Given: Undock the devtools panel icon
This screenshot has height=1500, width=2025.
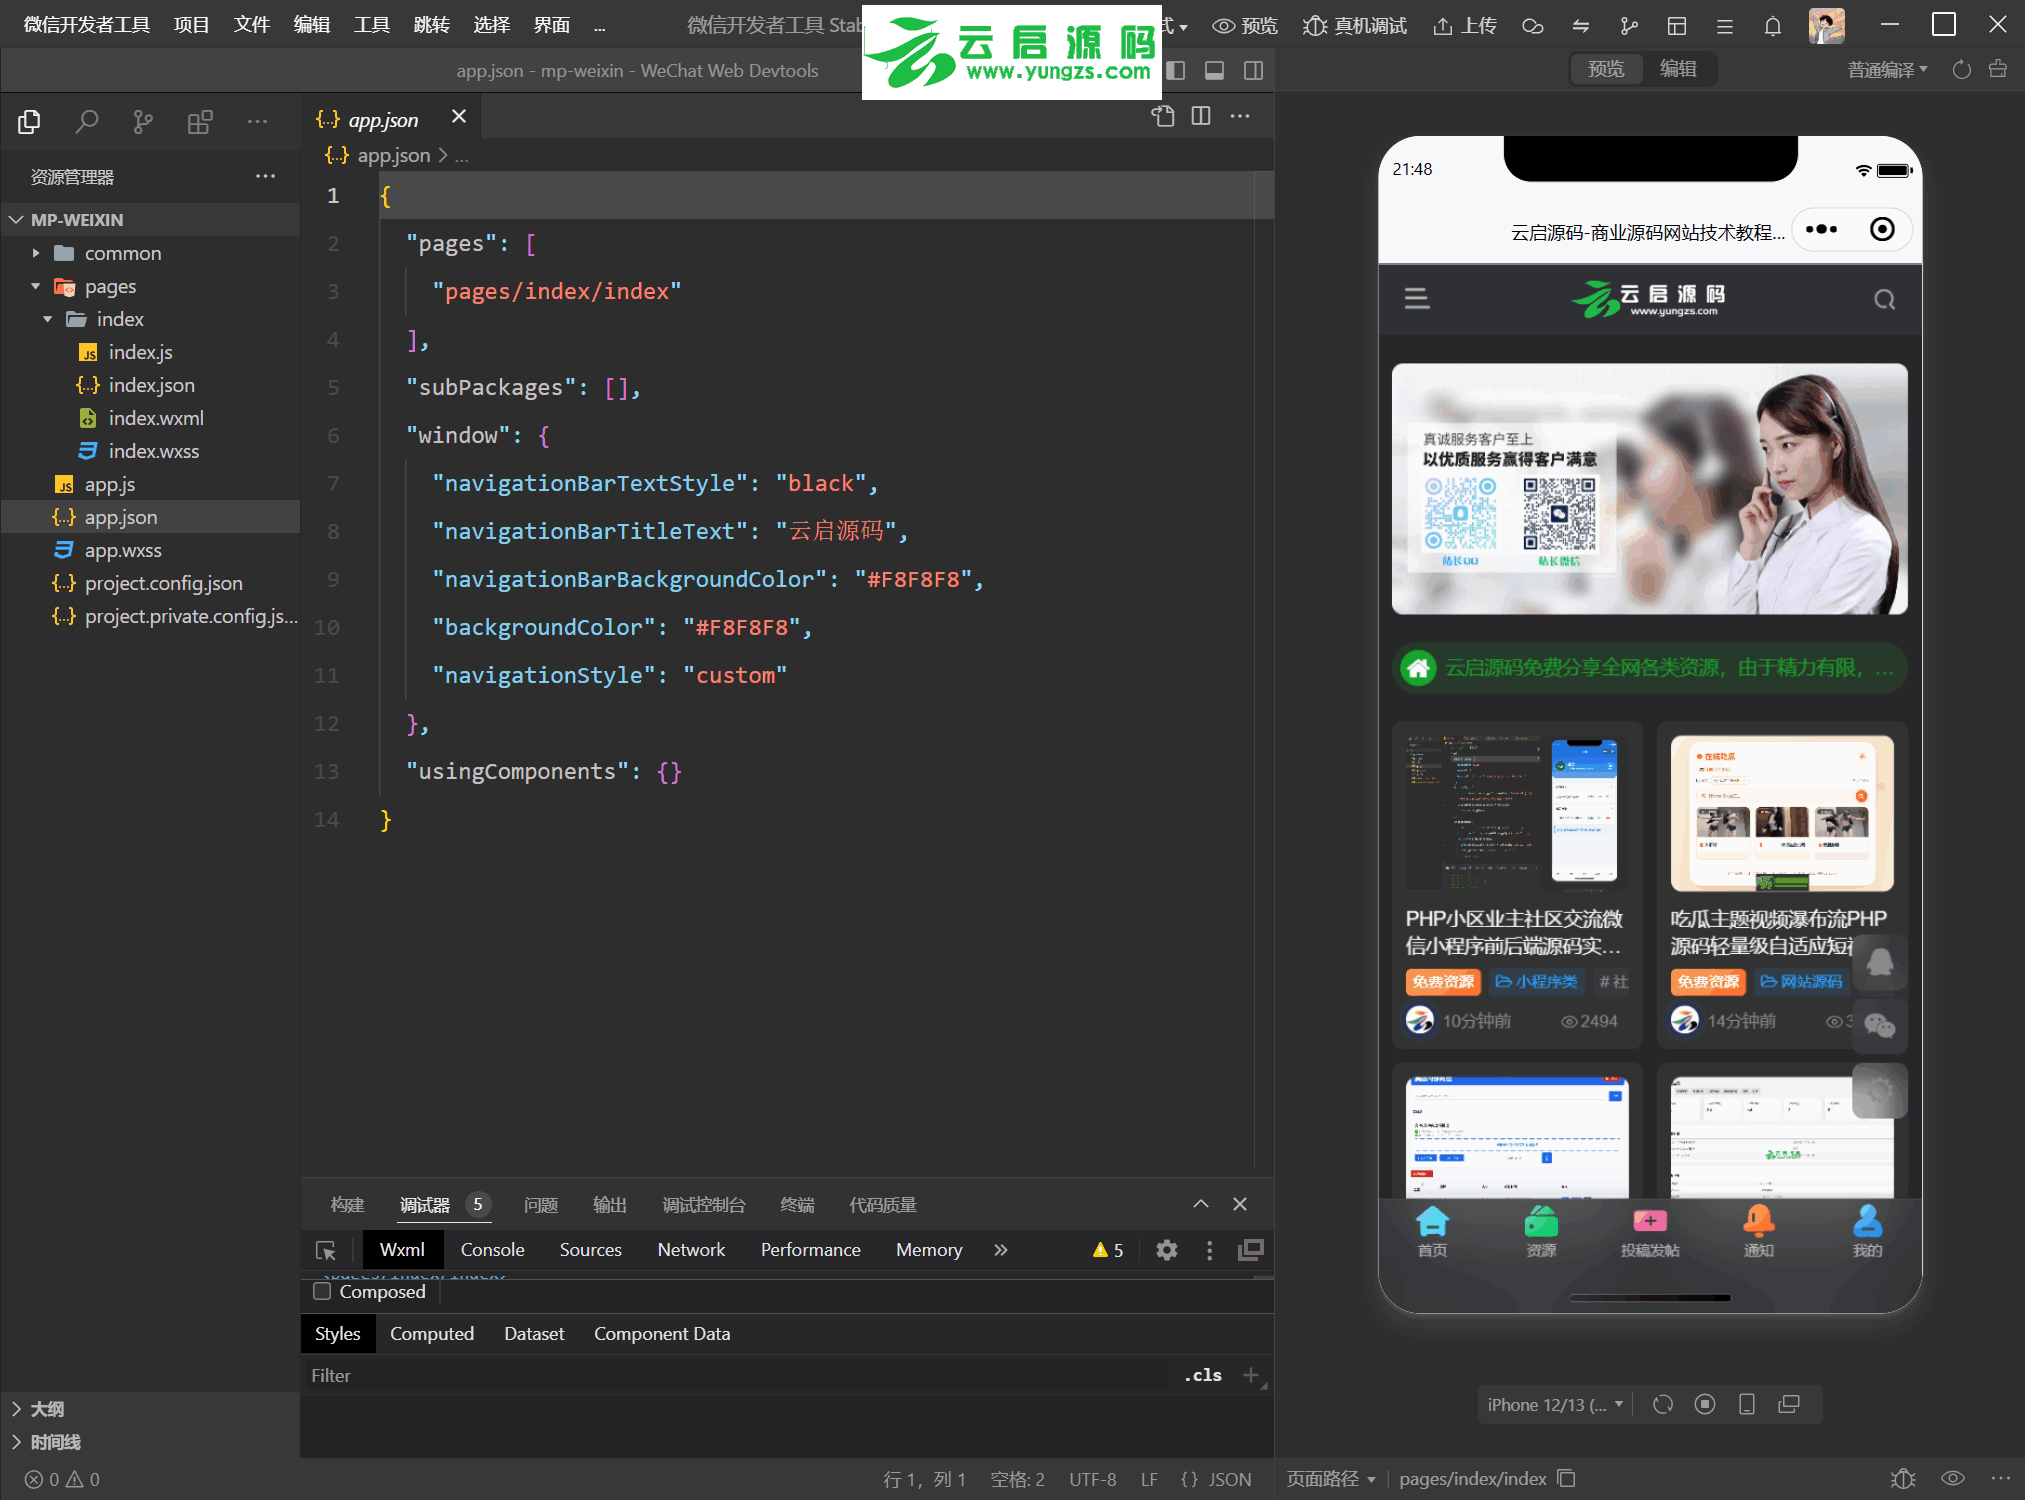Looking at the screenshot, I should tap(1251, 1250).
